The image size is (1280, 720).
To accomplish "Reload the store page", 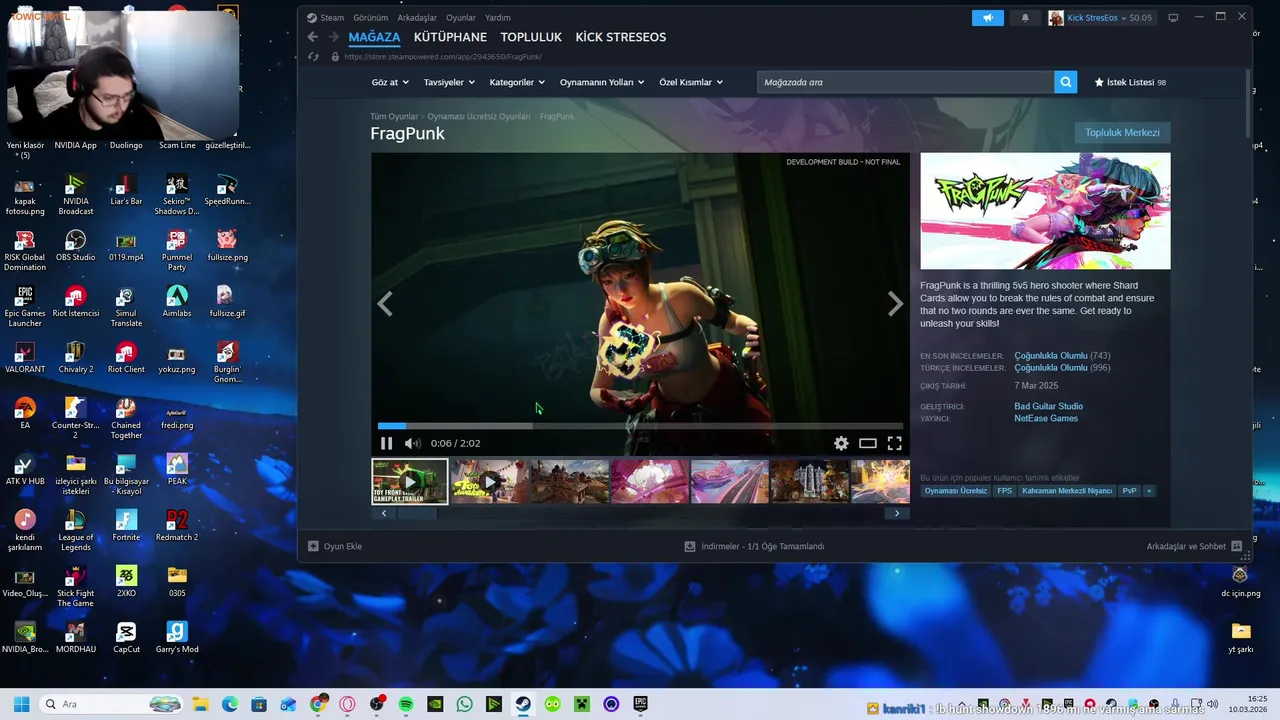I will tap(314, 57).
